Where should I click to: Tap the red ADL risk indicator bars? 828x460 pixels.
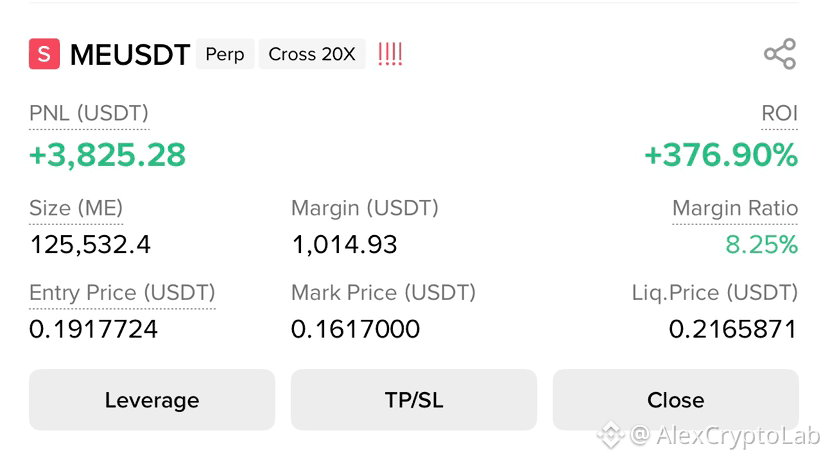390,54
